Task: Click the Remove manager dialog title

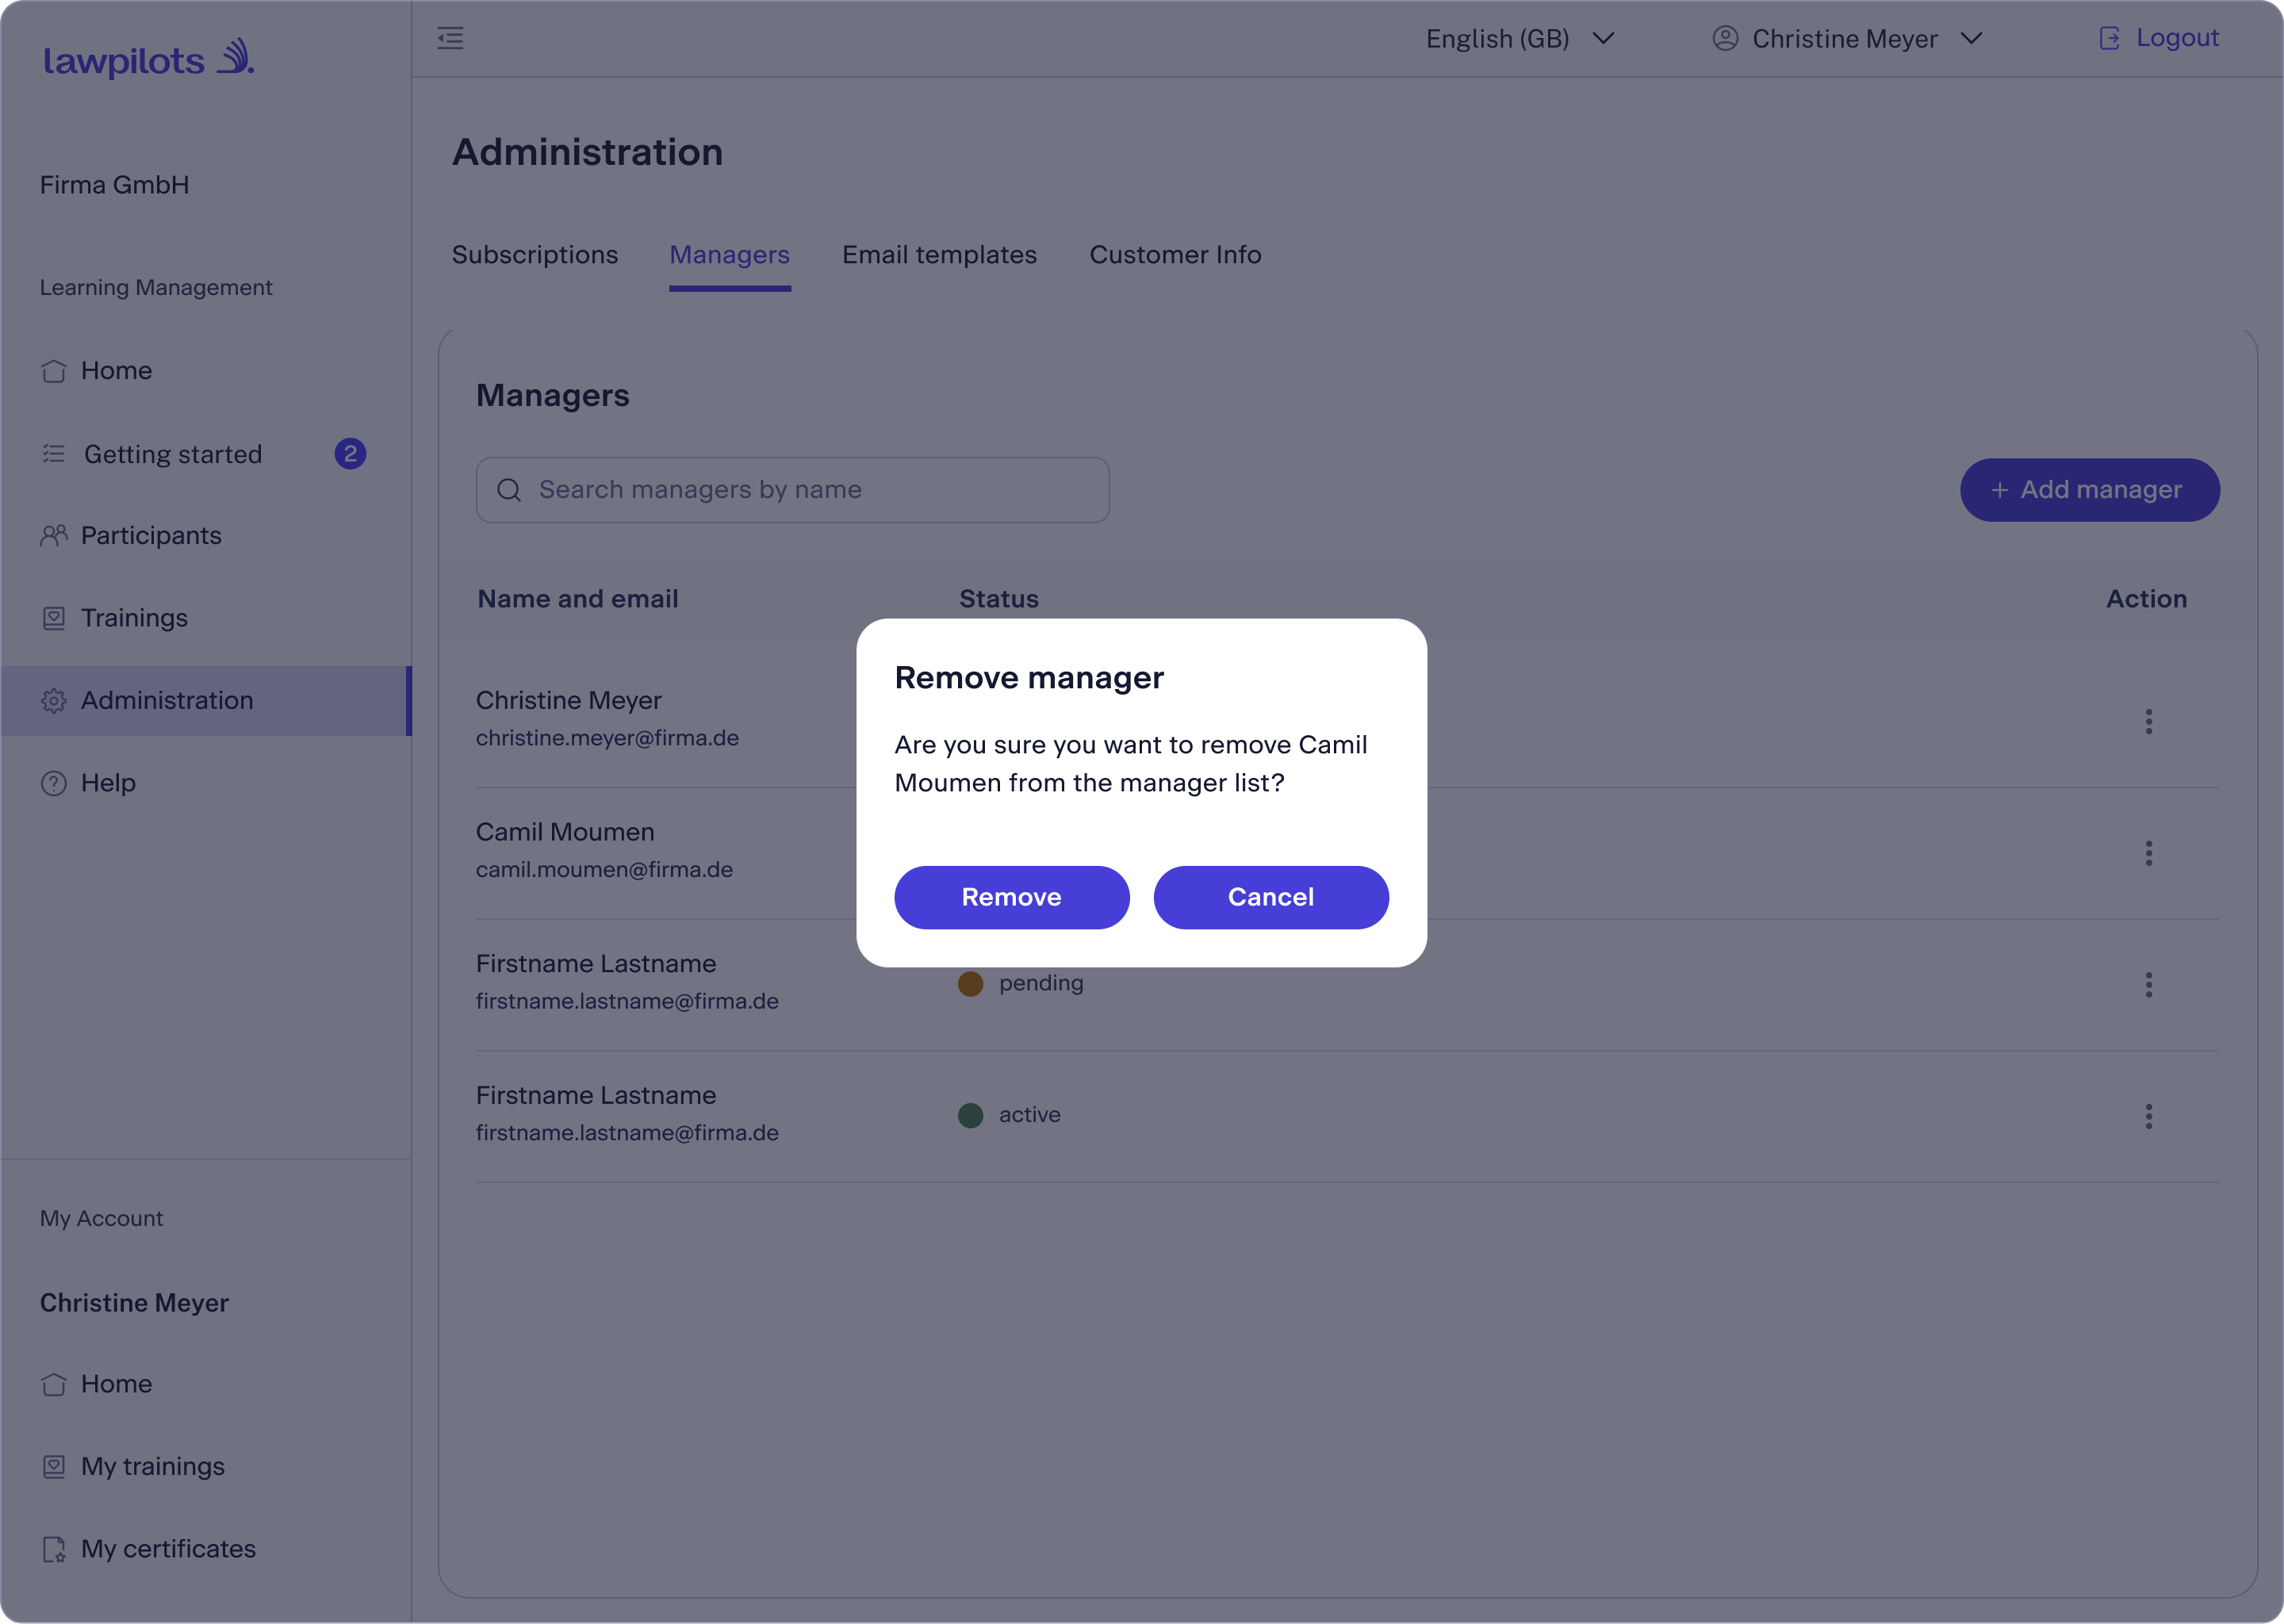Action: click(x=1029, y=678)
